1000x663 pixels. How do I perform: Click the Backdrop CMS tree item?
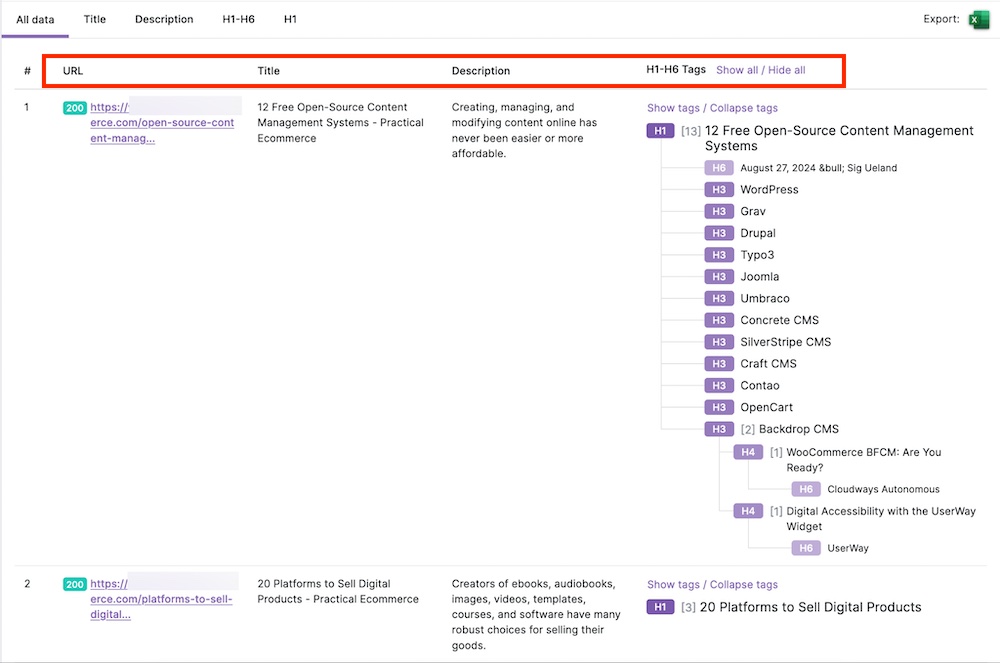(798, 430)
